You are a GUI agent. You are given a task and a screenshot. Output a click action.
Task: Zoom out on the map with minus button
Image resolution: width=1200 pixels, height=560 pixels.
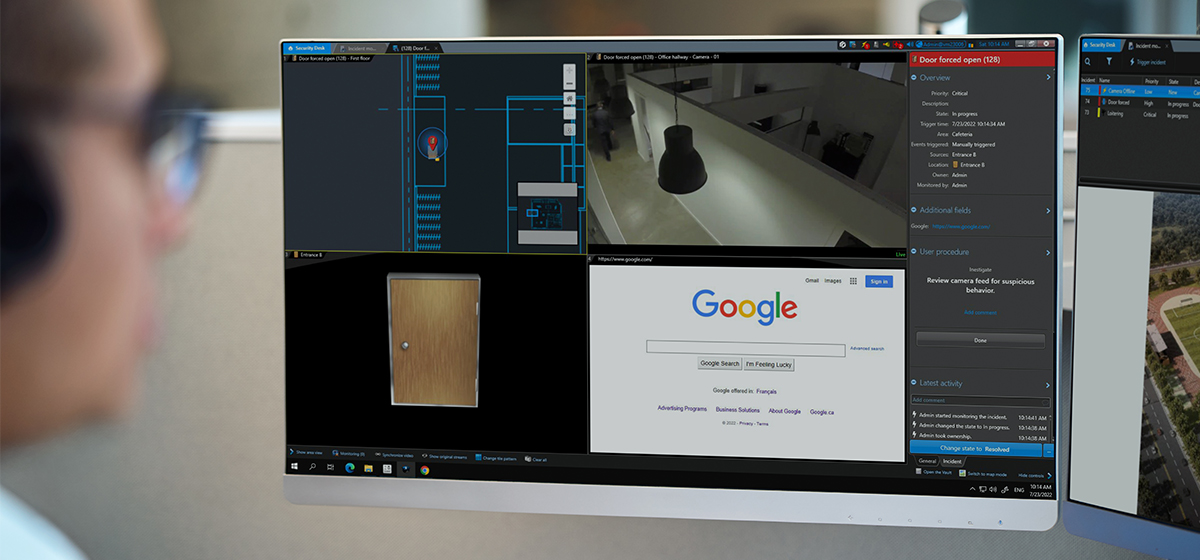569,85
